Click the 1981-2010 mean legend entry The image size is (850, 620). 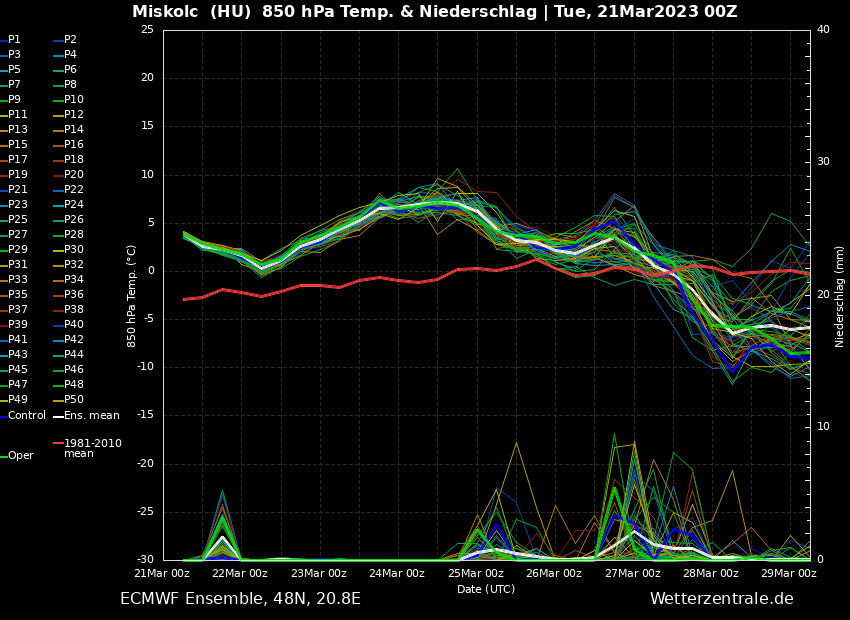pos(92,448)
